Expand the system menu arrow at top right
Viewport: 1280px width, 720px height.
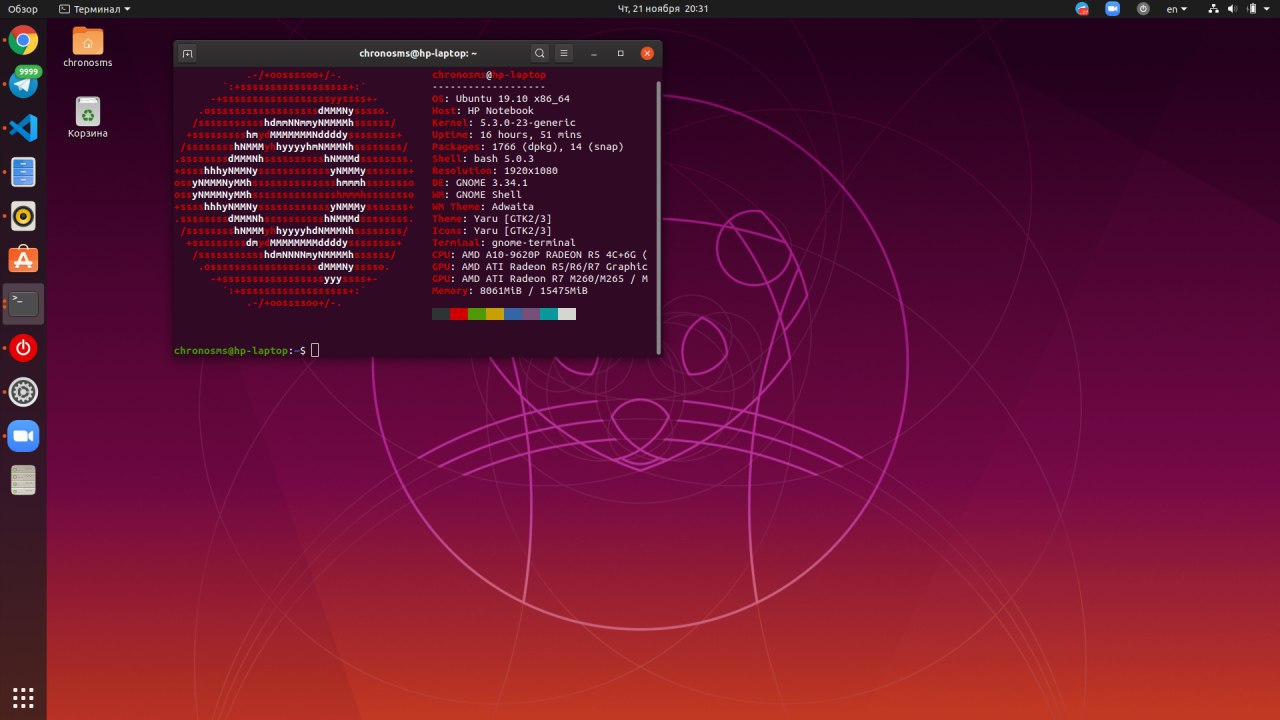pyautogui.click(x=1266, y=8)
